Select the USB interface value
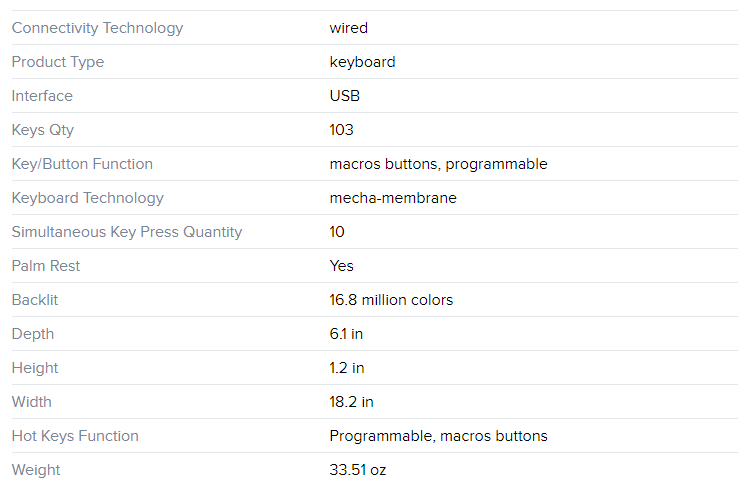 344,96
